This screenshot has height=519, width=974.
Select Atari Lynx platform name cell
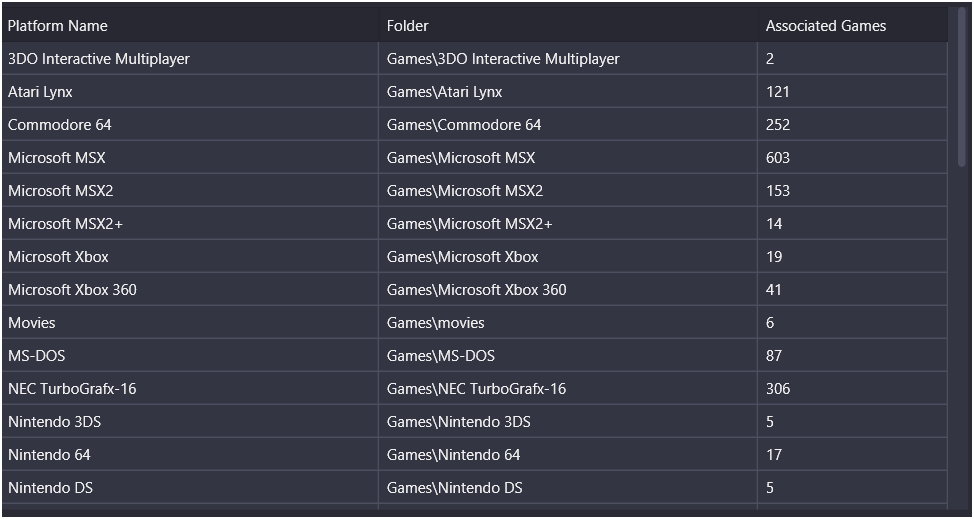tap(189, 92)
